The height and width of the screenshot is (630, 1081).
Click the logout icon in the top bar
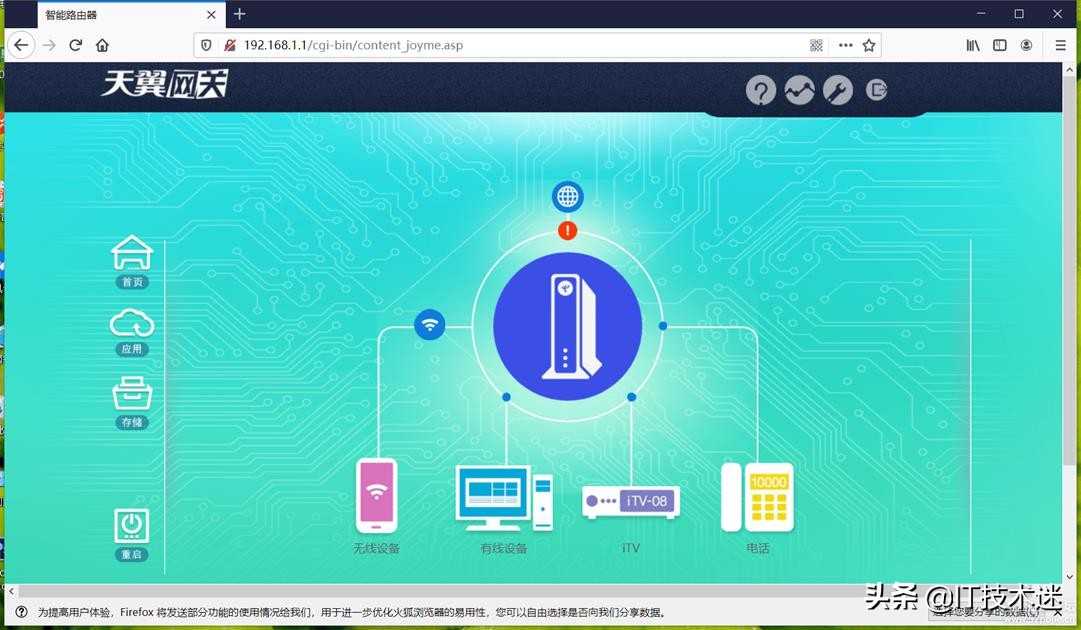877,90
